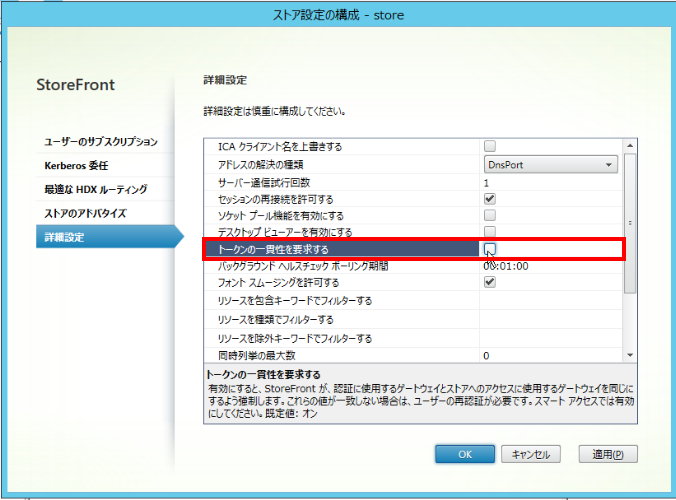Click the 同時列挙の最大数 value 0

click(551, 356)
